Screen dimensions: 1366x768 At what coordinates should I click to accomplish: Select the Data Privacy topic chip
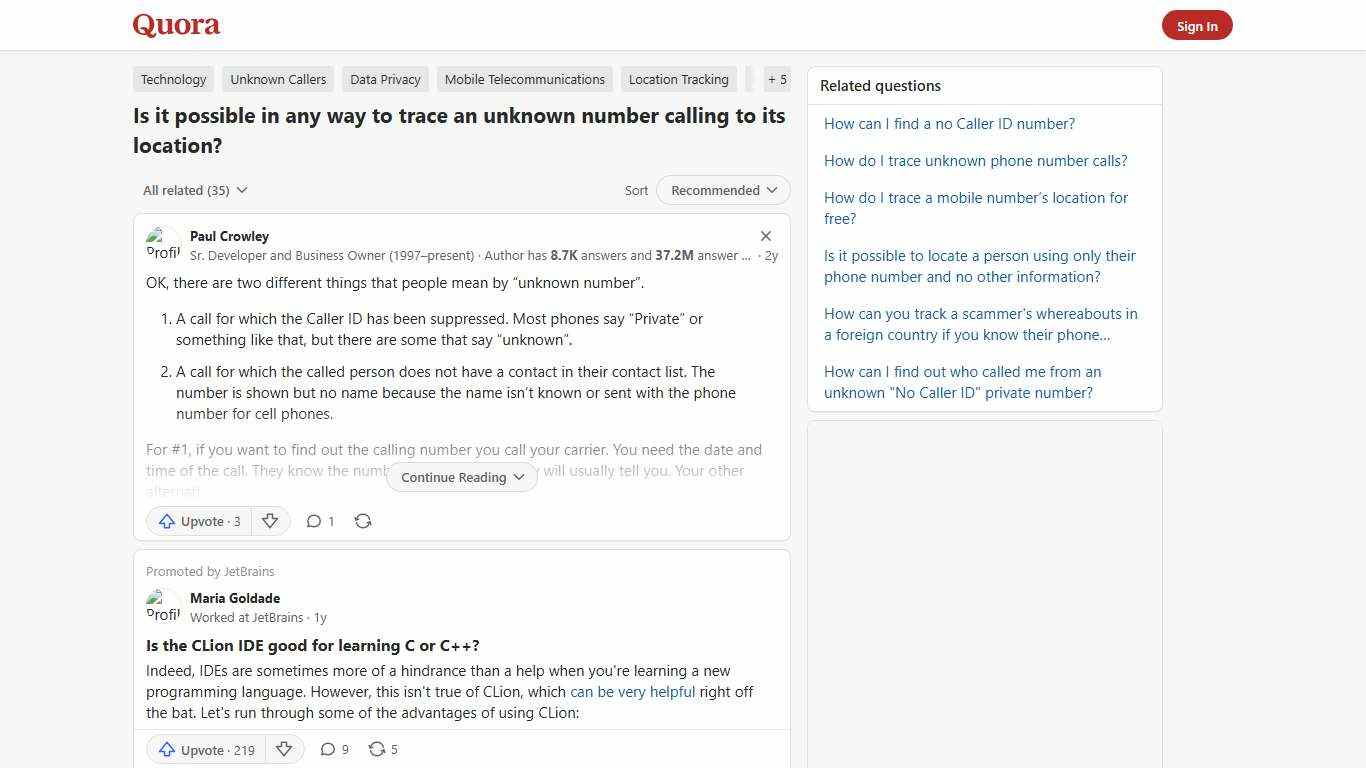(385, 79)
